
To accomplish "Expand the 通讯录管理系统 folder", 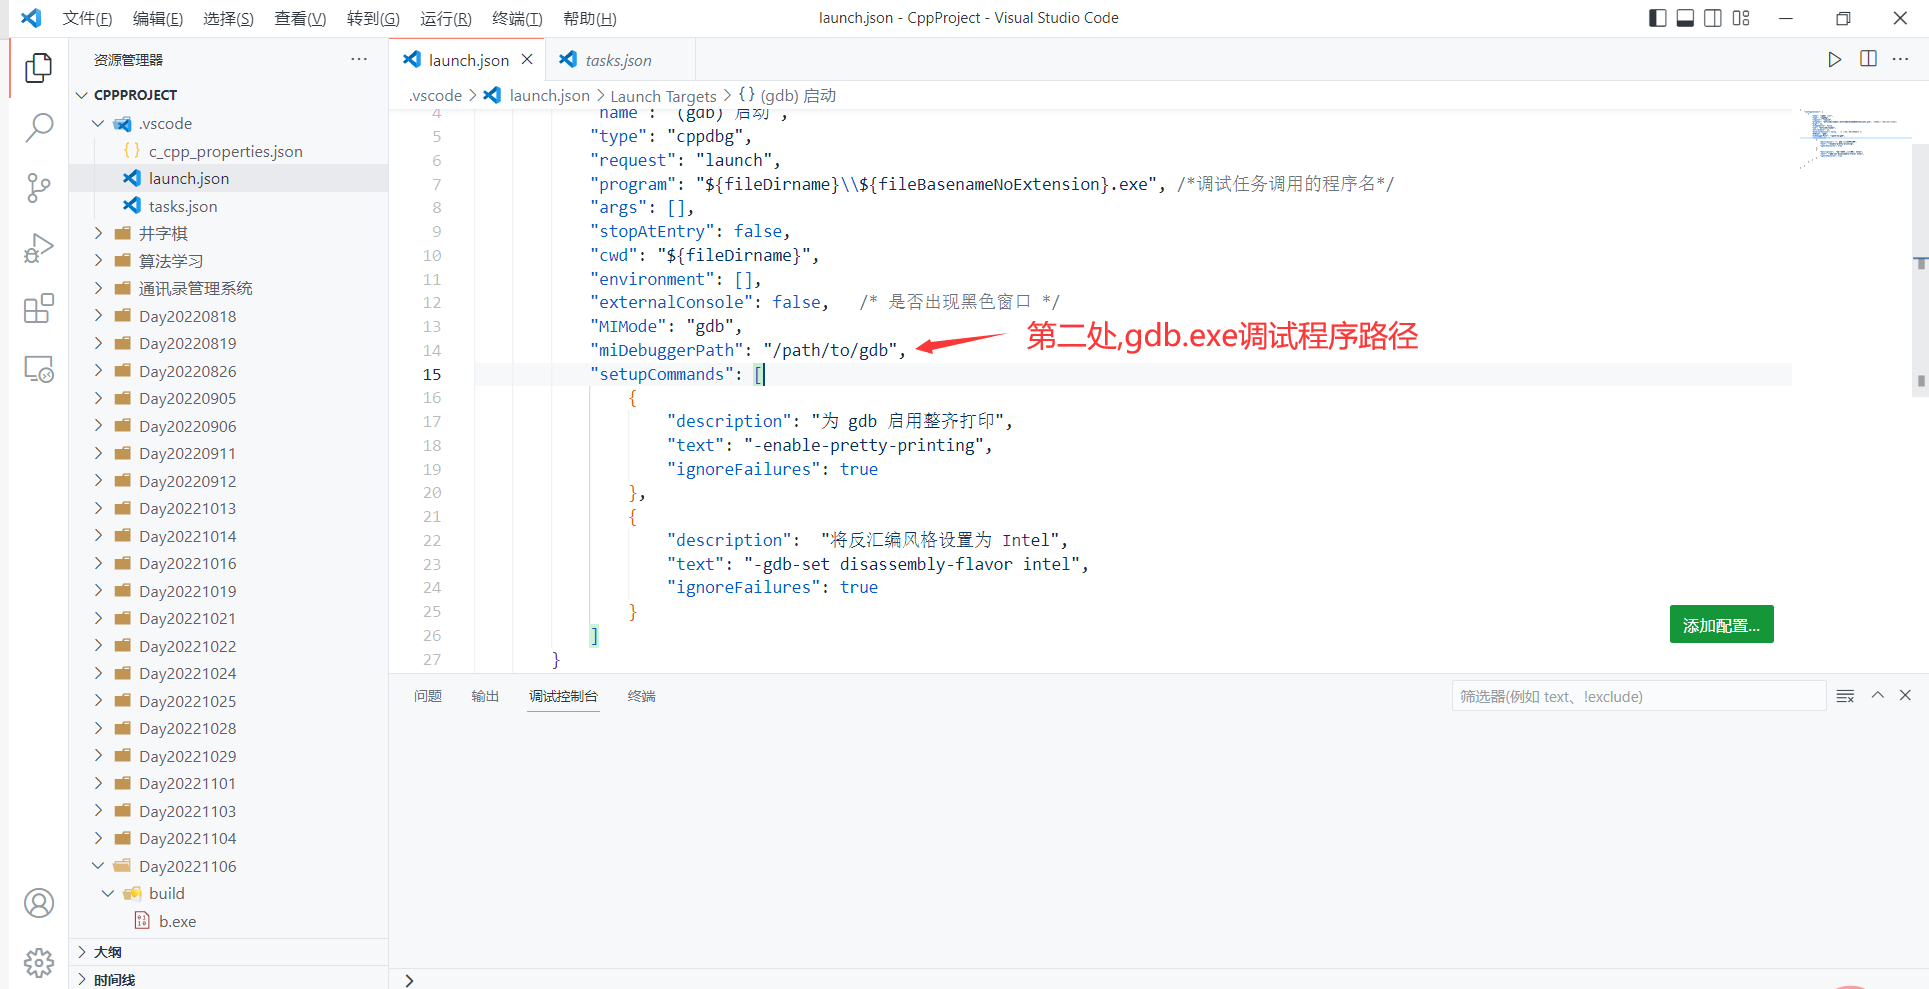I will pyautogui.click(x=98, y=288).
